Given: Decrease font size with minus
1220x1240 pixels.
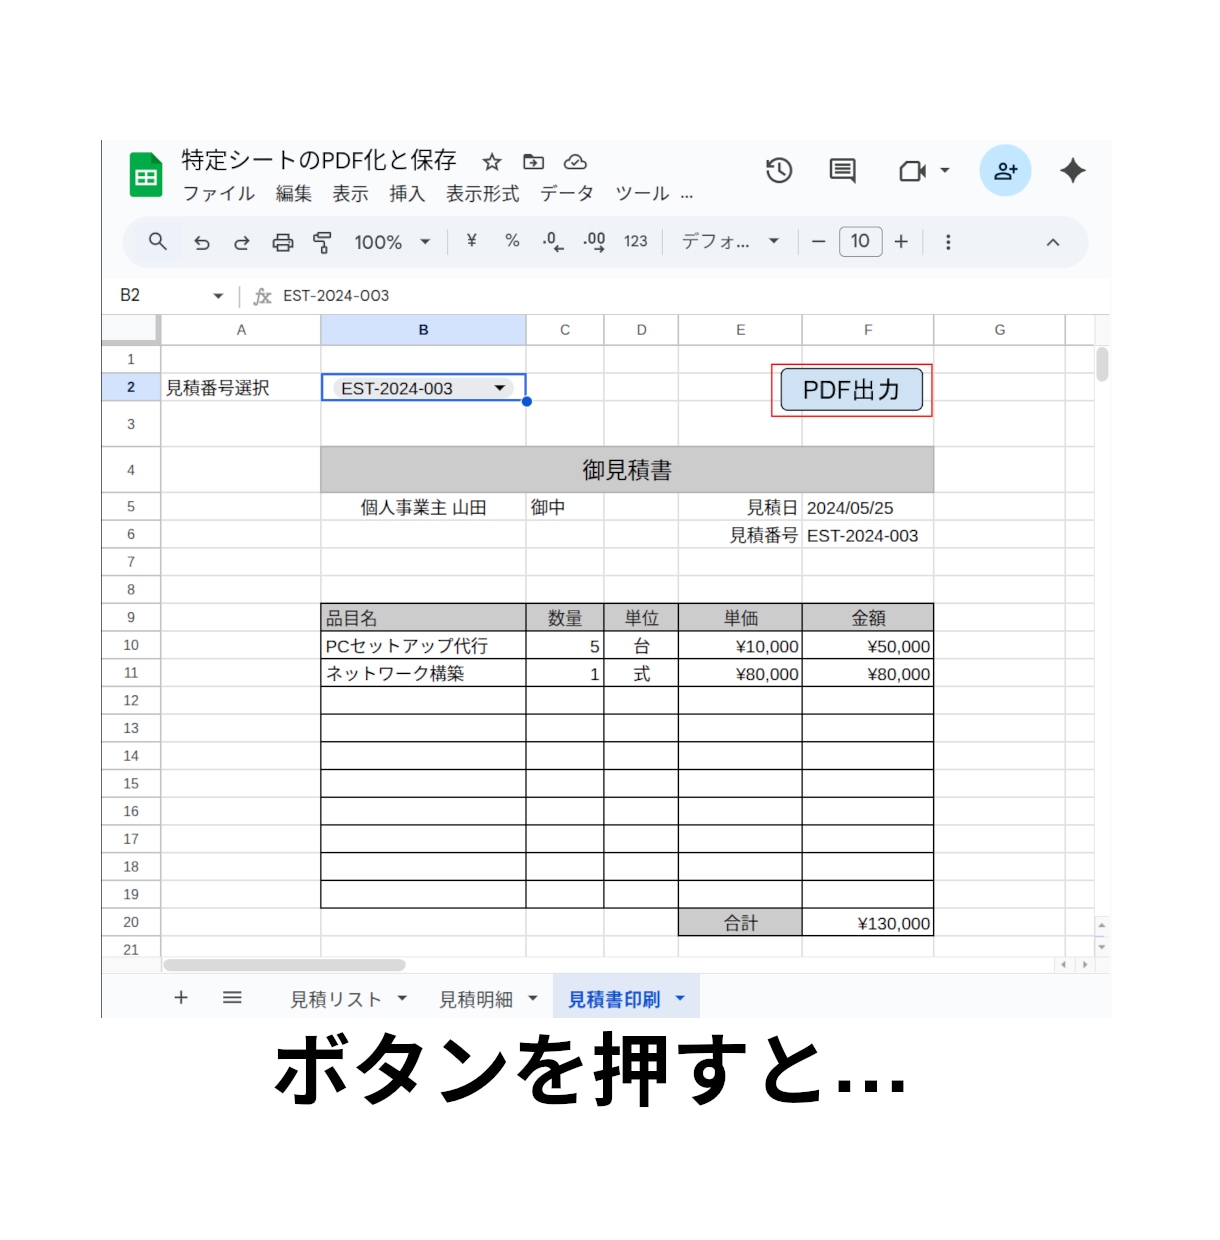Looking at the screenshot, I should click(x=818, y=242).
